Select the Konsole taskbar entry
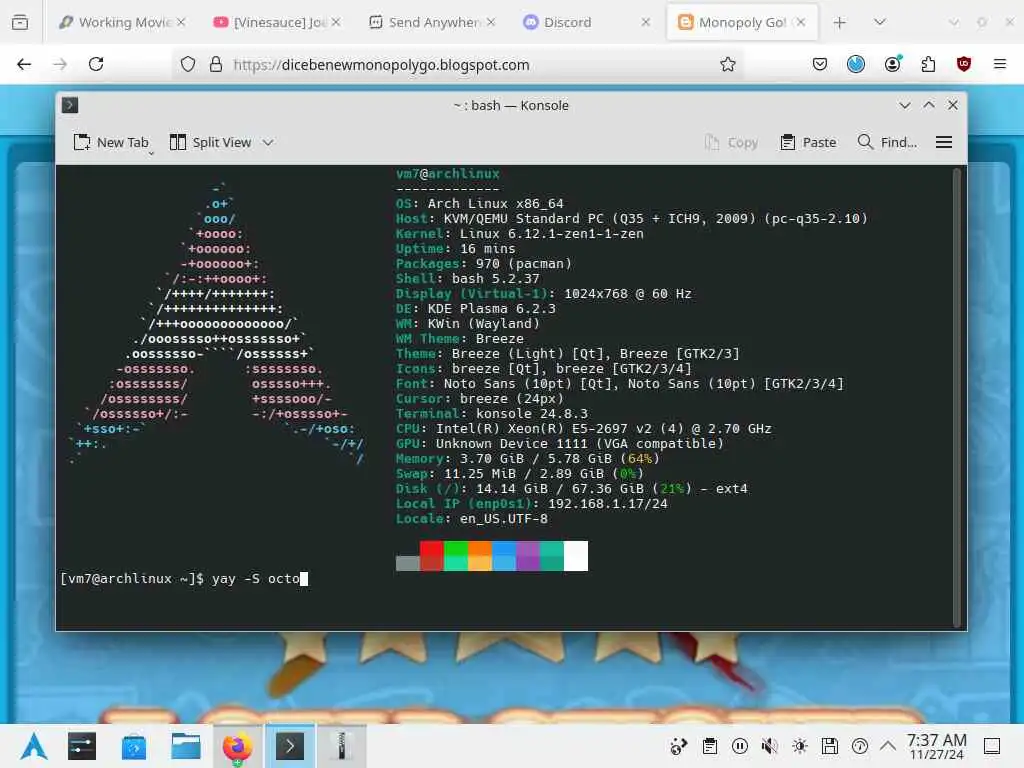Image resolution: width=1024 pixels, height=768 pixels. pyautogui.click(x=290, y=746)
